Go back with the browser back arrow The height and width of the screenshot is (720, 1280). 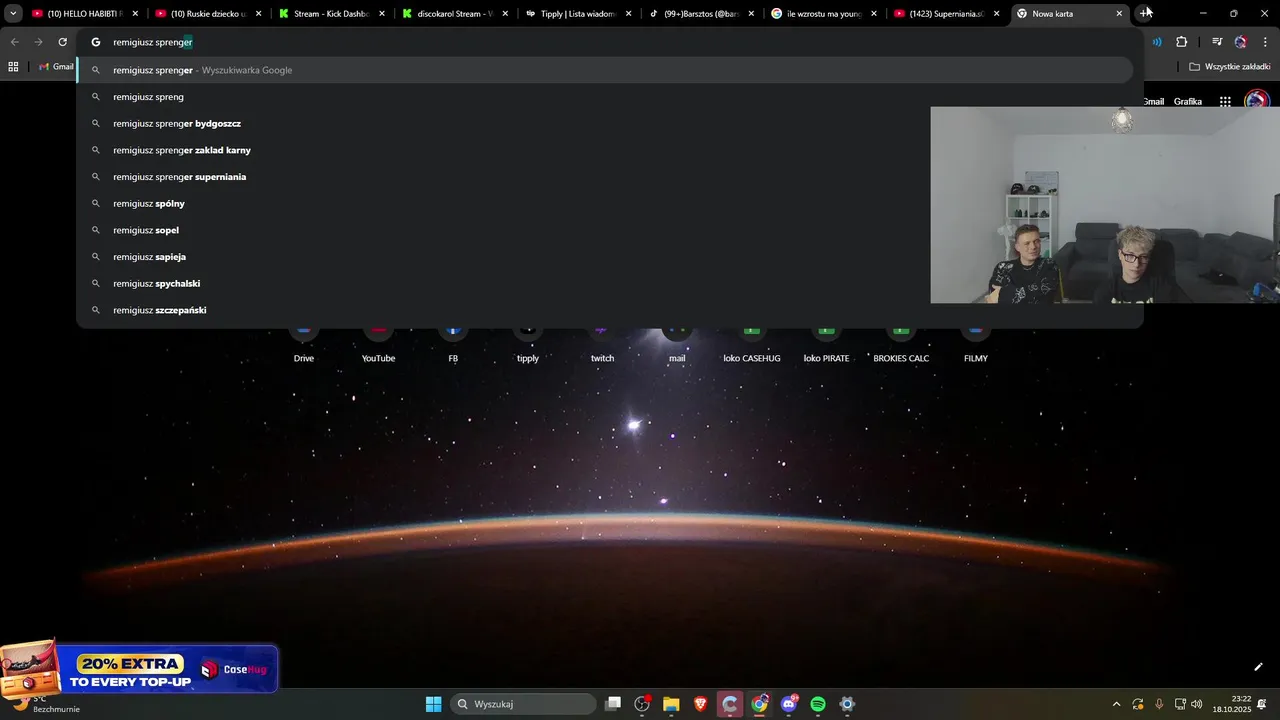coord(15,42)
